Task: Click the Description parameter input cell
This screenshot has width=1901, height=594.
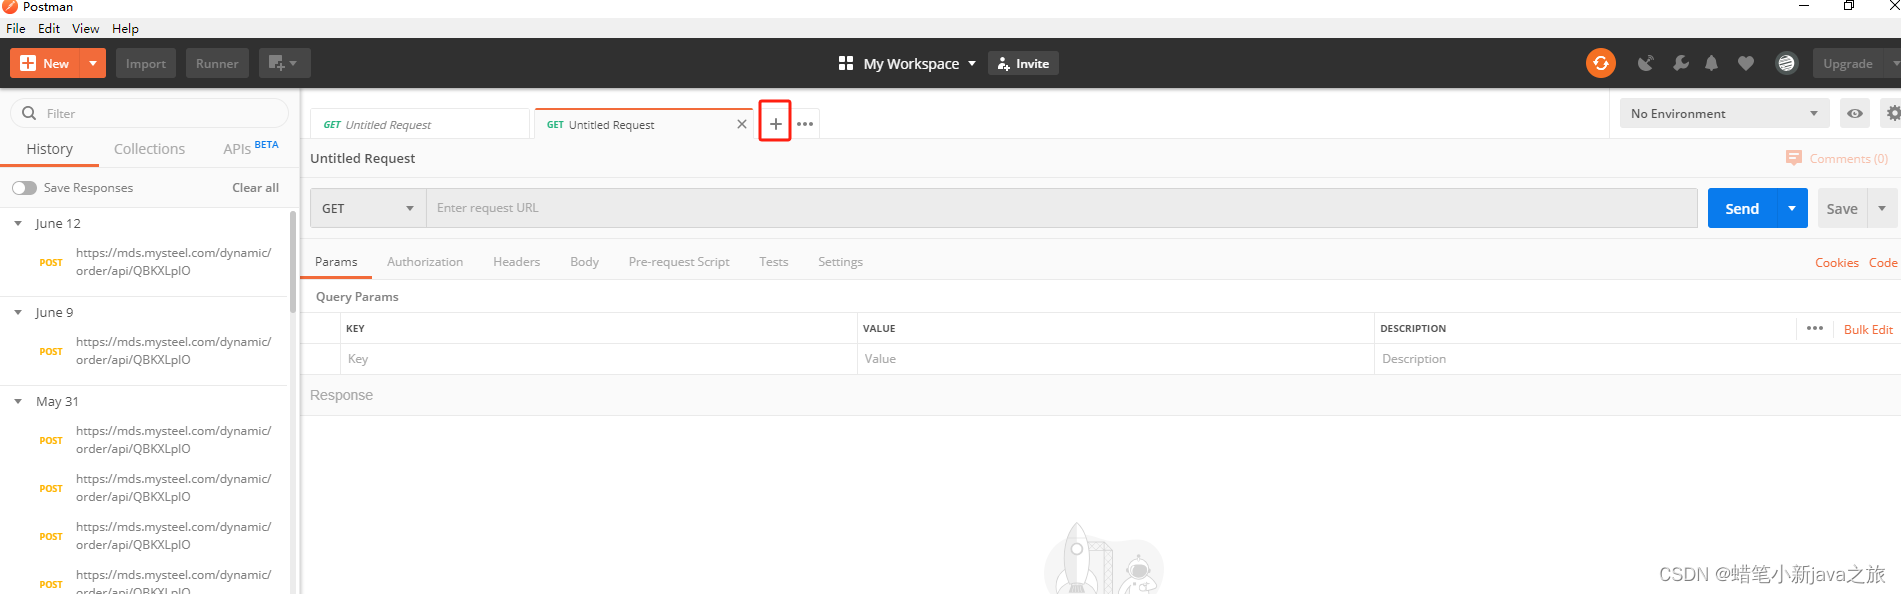Action: [x=1637, y=359]
